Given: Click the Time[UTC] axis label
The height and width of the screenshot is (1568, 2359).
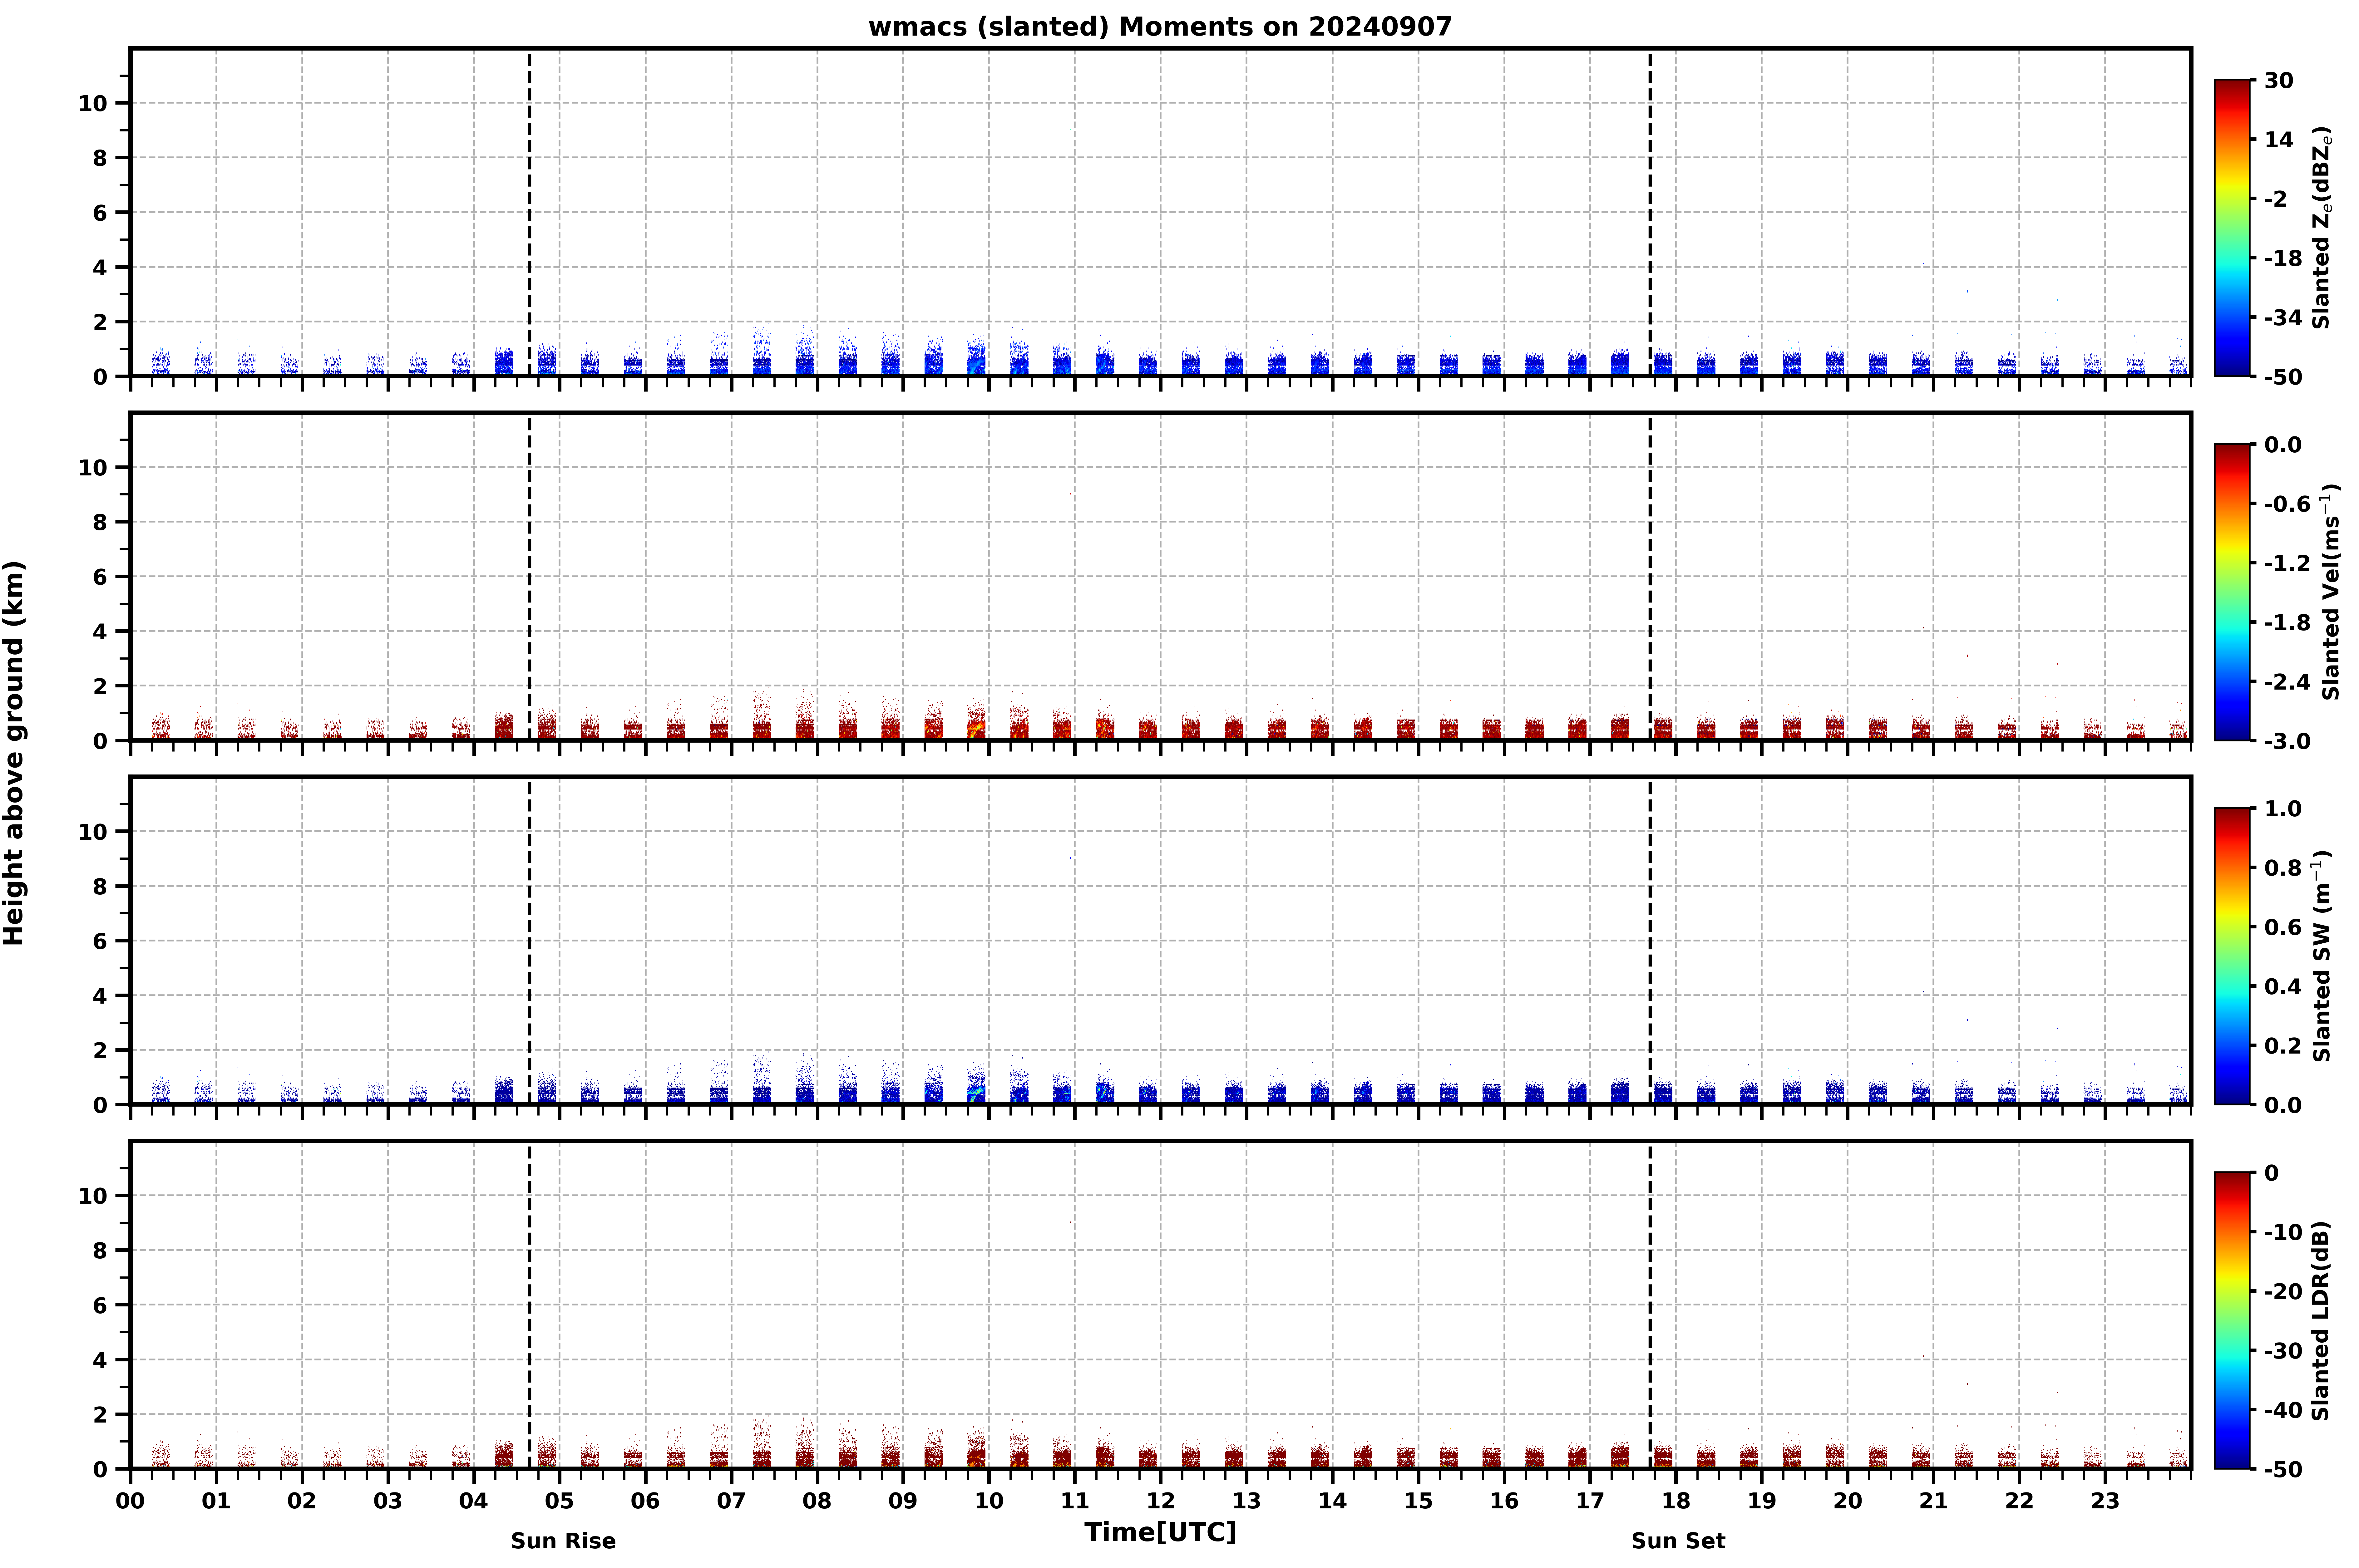Looking at the screenshot, I should pos(1160,1532).
